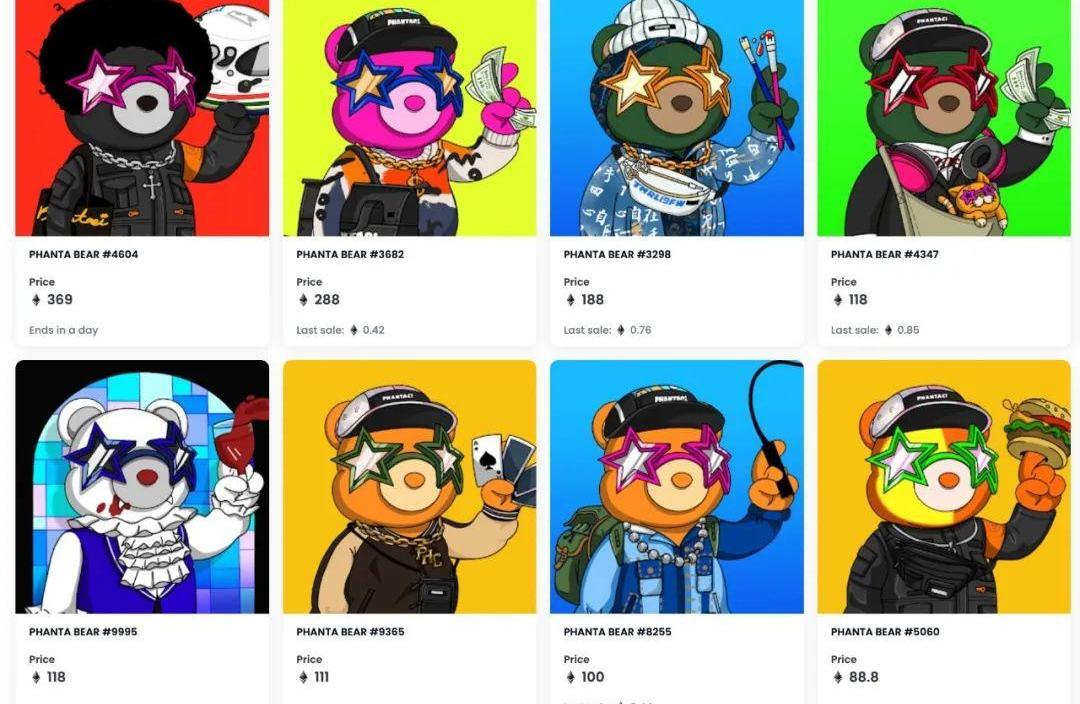Click the Ethereum icon beside price 88.8

(838, 677)
